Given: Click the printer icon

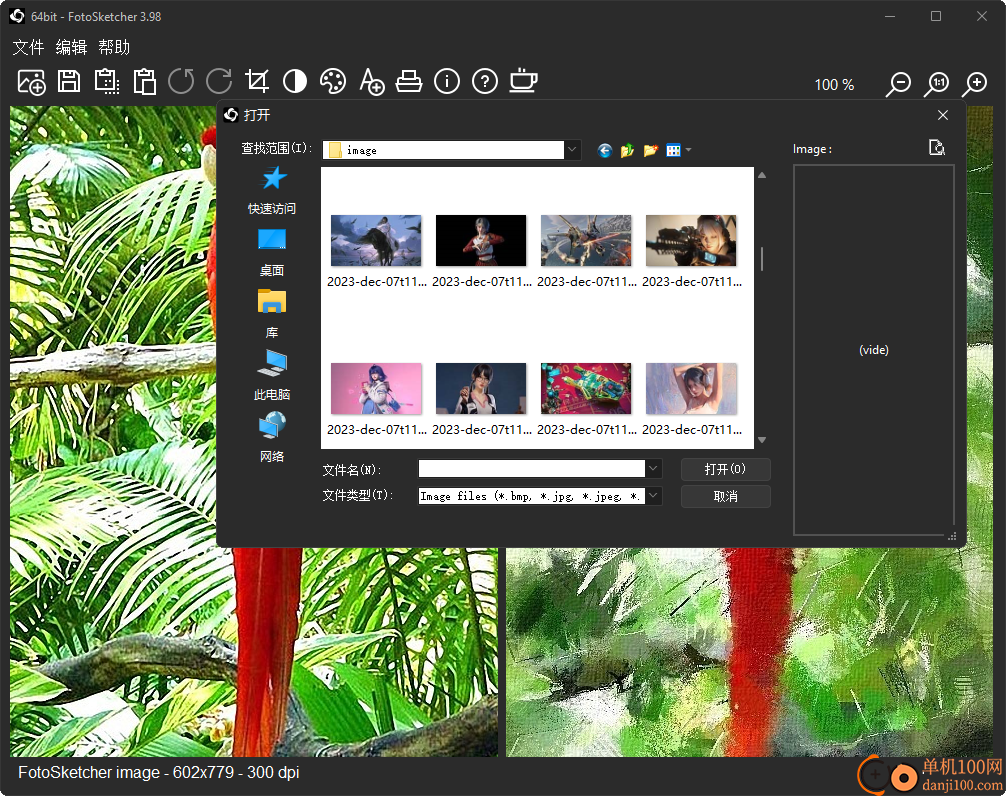Looking at the screenshot, I should click(409, 82).
